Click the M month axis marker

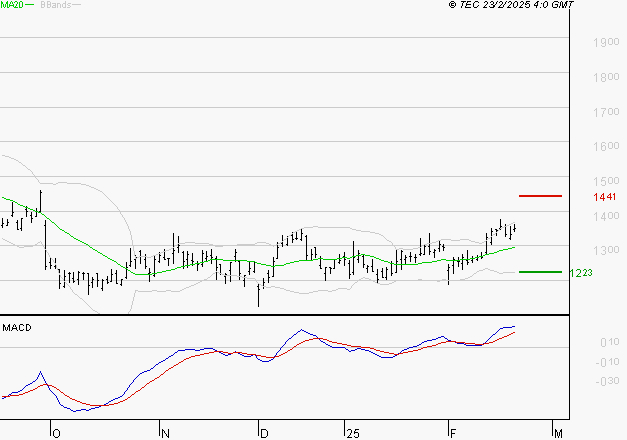(x=558, y=433)
